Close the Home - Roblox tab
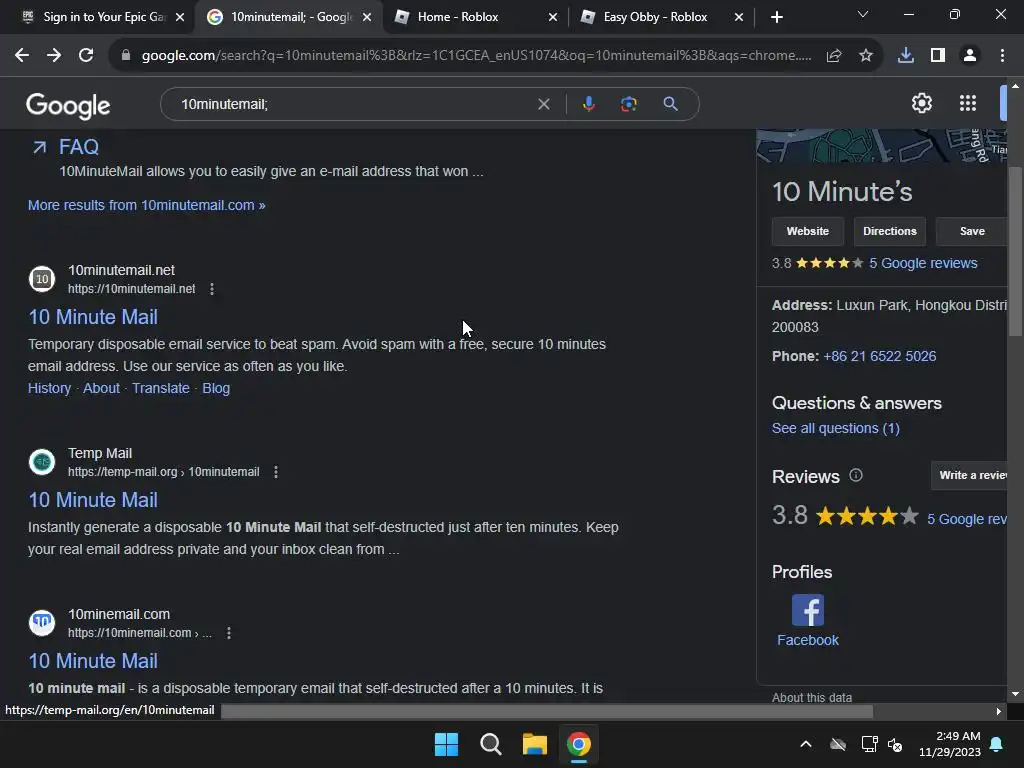This screenshot has height=768, width=1024. tap(553, 17)
